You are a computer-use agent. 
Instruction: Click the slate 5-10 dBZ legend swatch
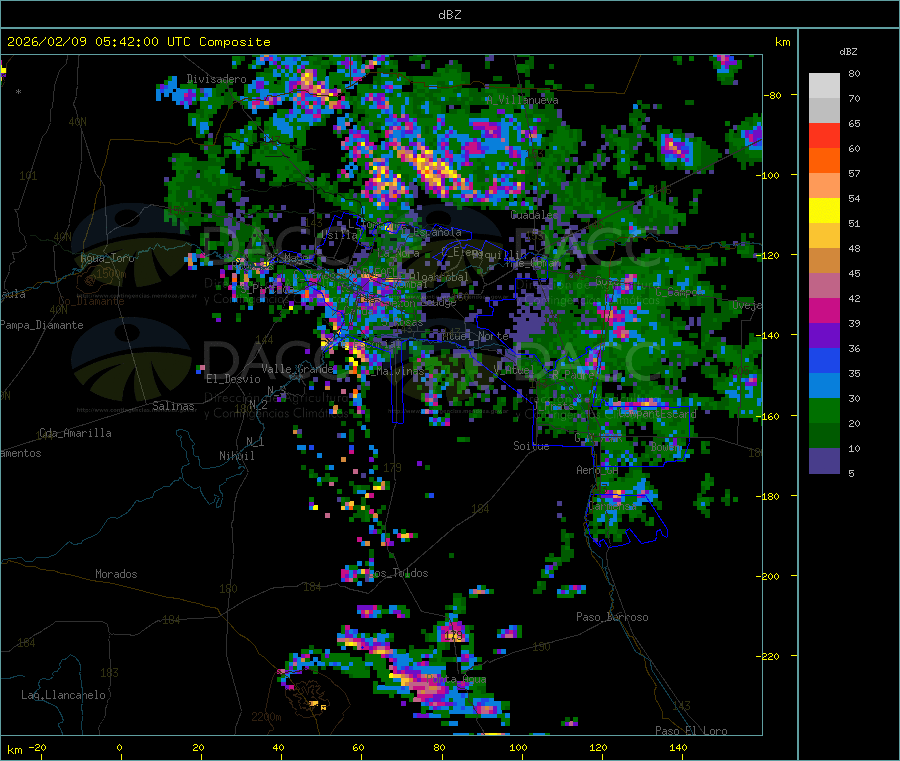click(824, 461)
